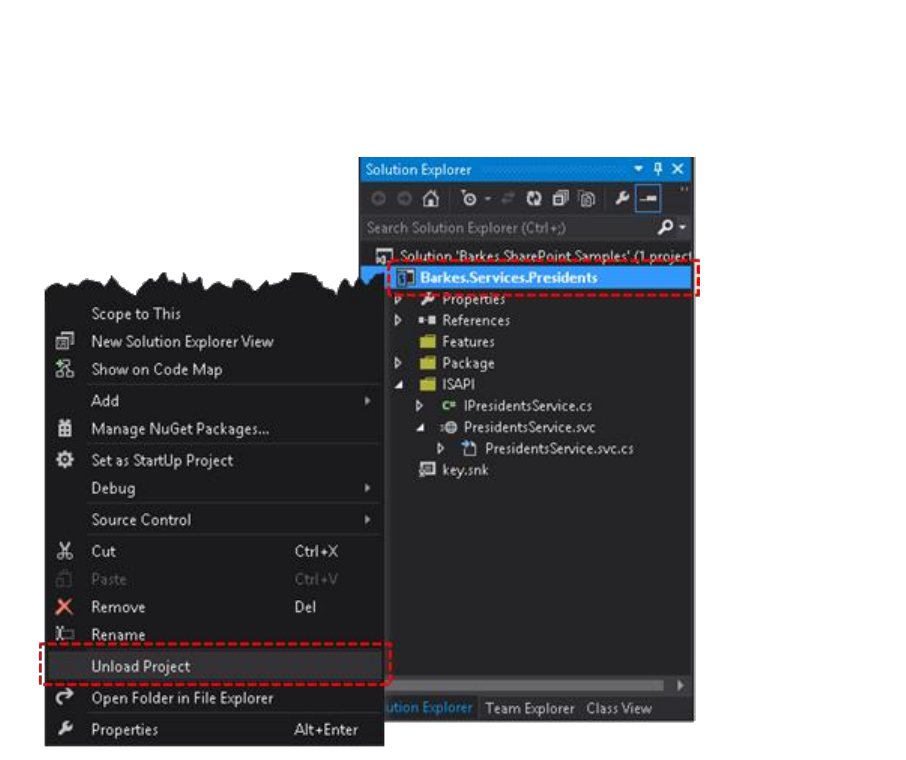The width and height of the screenshot is (906, 760).
Task: Click the References icon
Action: point(427,320)
